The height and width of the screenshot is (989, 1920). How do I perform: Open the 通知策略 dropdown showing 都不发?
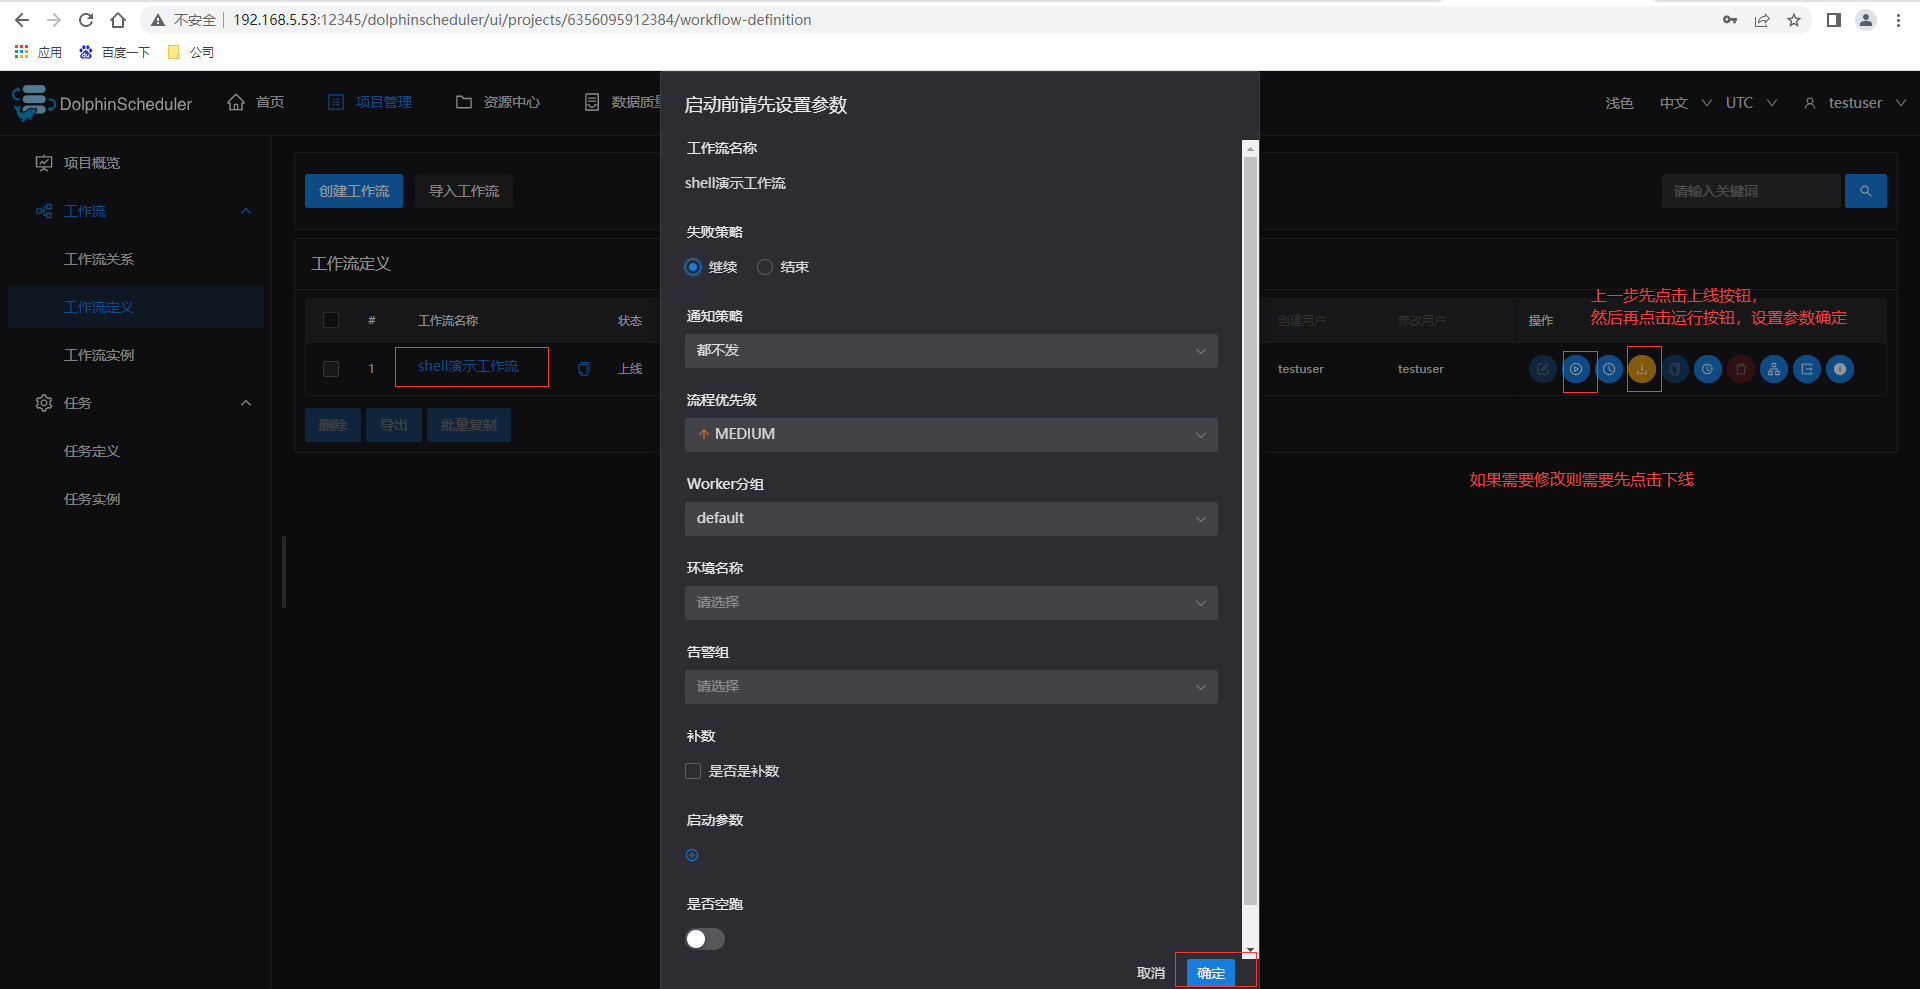[951, 351]
